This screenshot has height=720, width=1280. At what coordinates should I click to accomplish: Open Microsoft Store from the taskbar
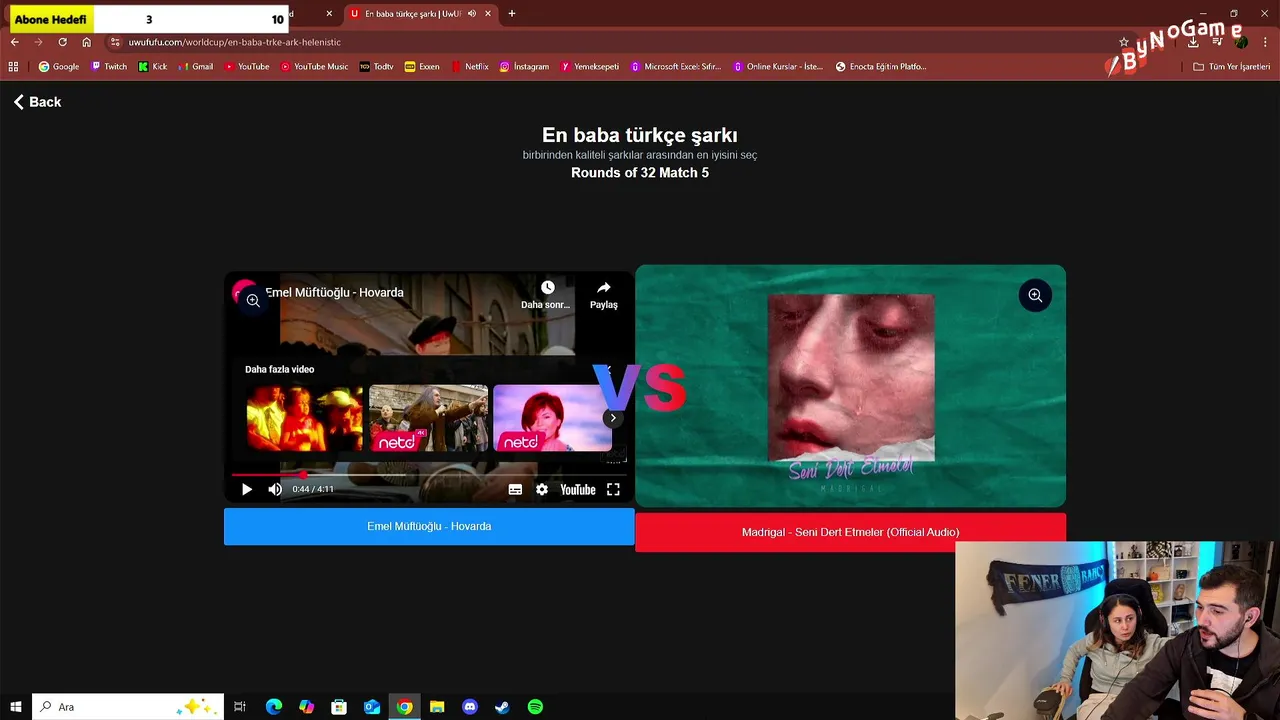[x=339, y=707]
